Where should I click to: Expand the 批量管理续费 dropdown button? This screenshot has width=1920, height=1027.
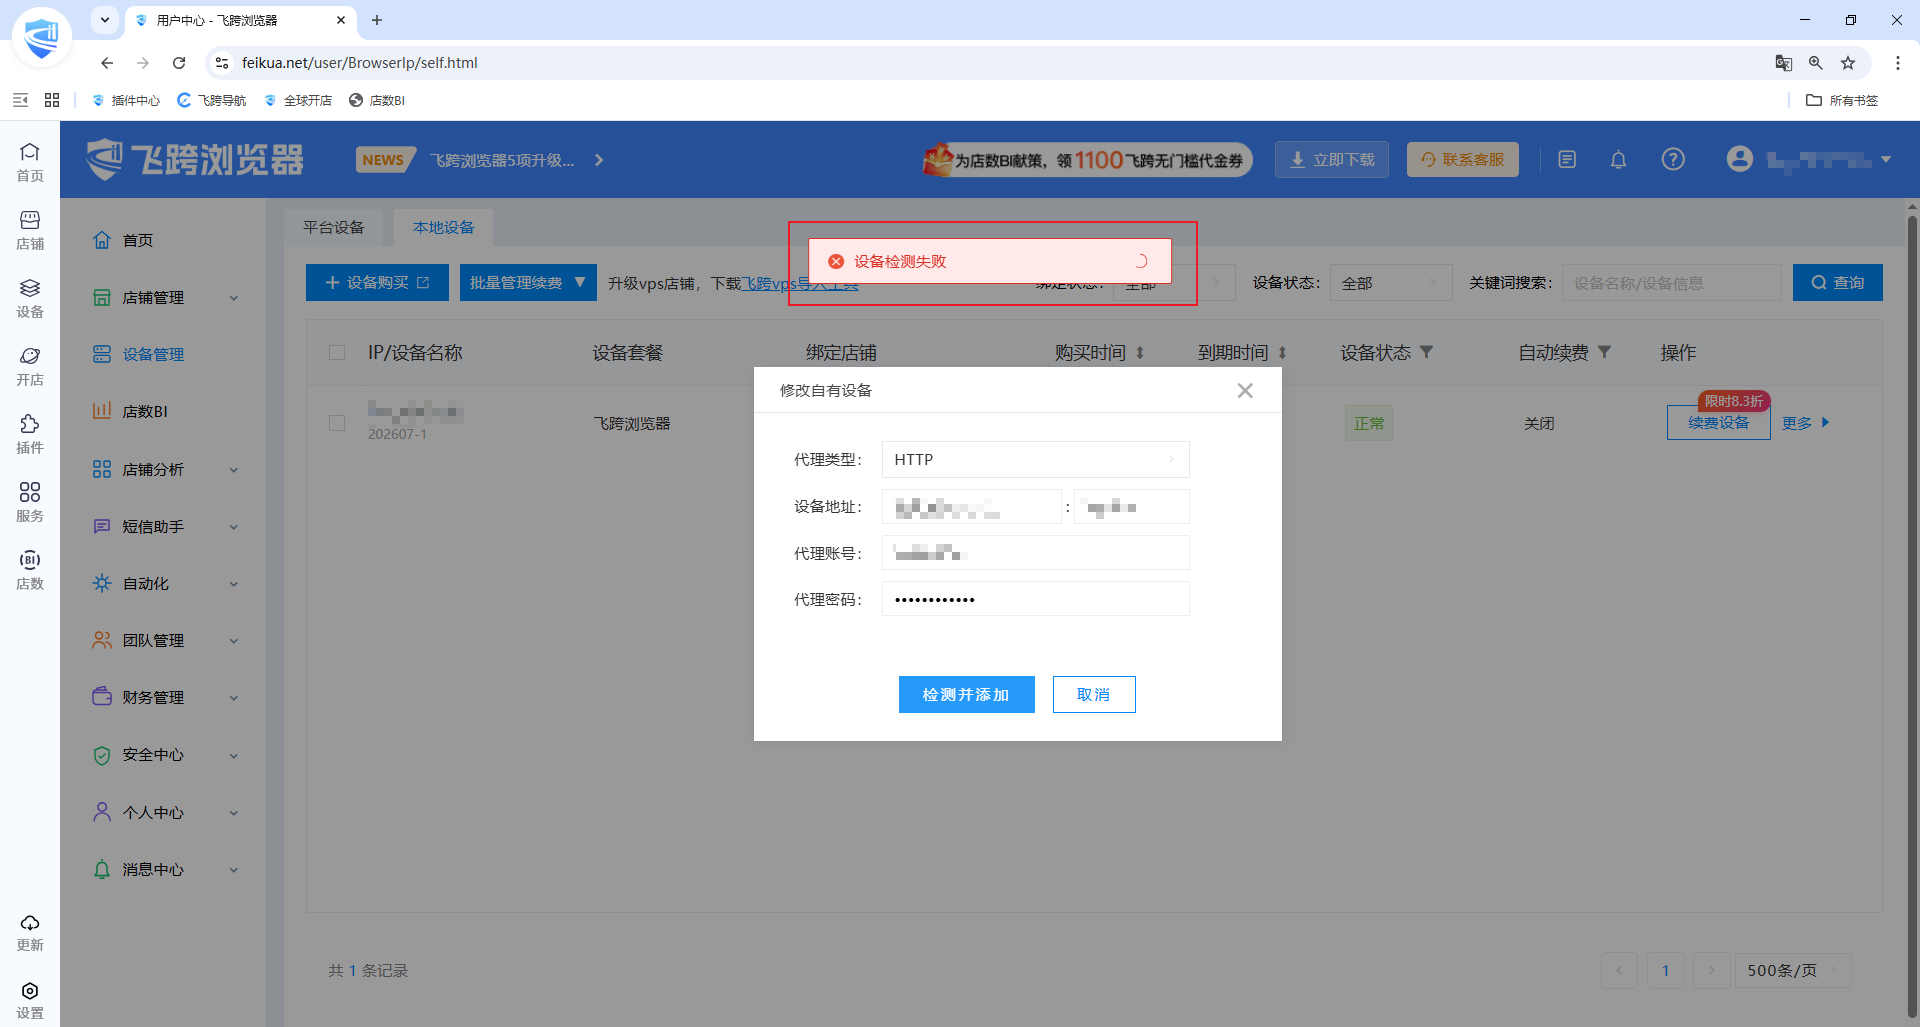tap(528, 283)
